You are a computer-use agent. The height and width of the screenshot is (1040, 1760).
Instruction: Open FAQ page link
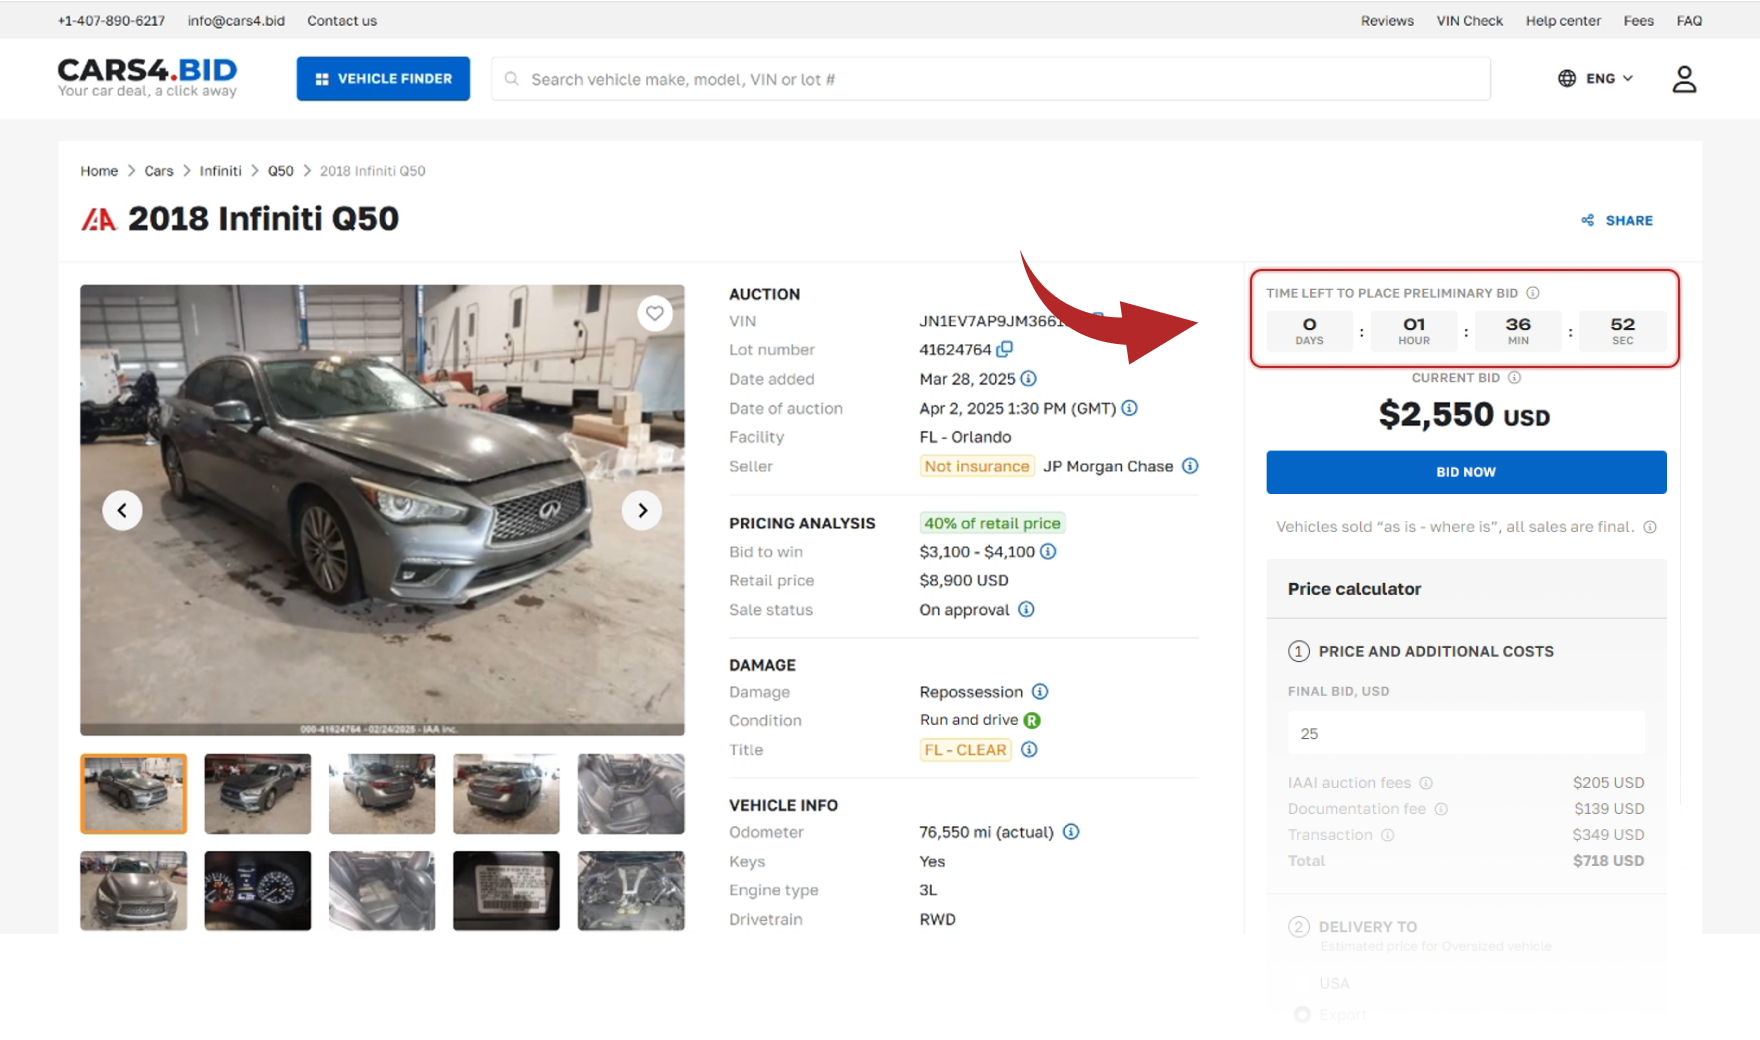click(x=1689, y=21)
